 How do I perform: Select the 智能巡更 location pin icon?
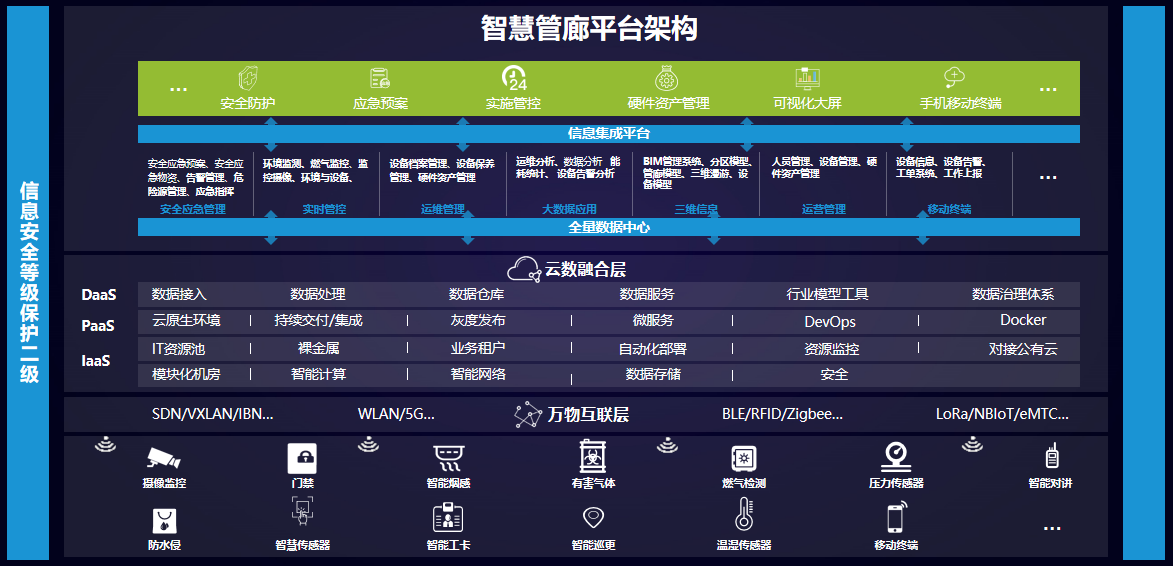(x=593, y=517)
